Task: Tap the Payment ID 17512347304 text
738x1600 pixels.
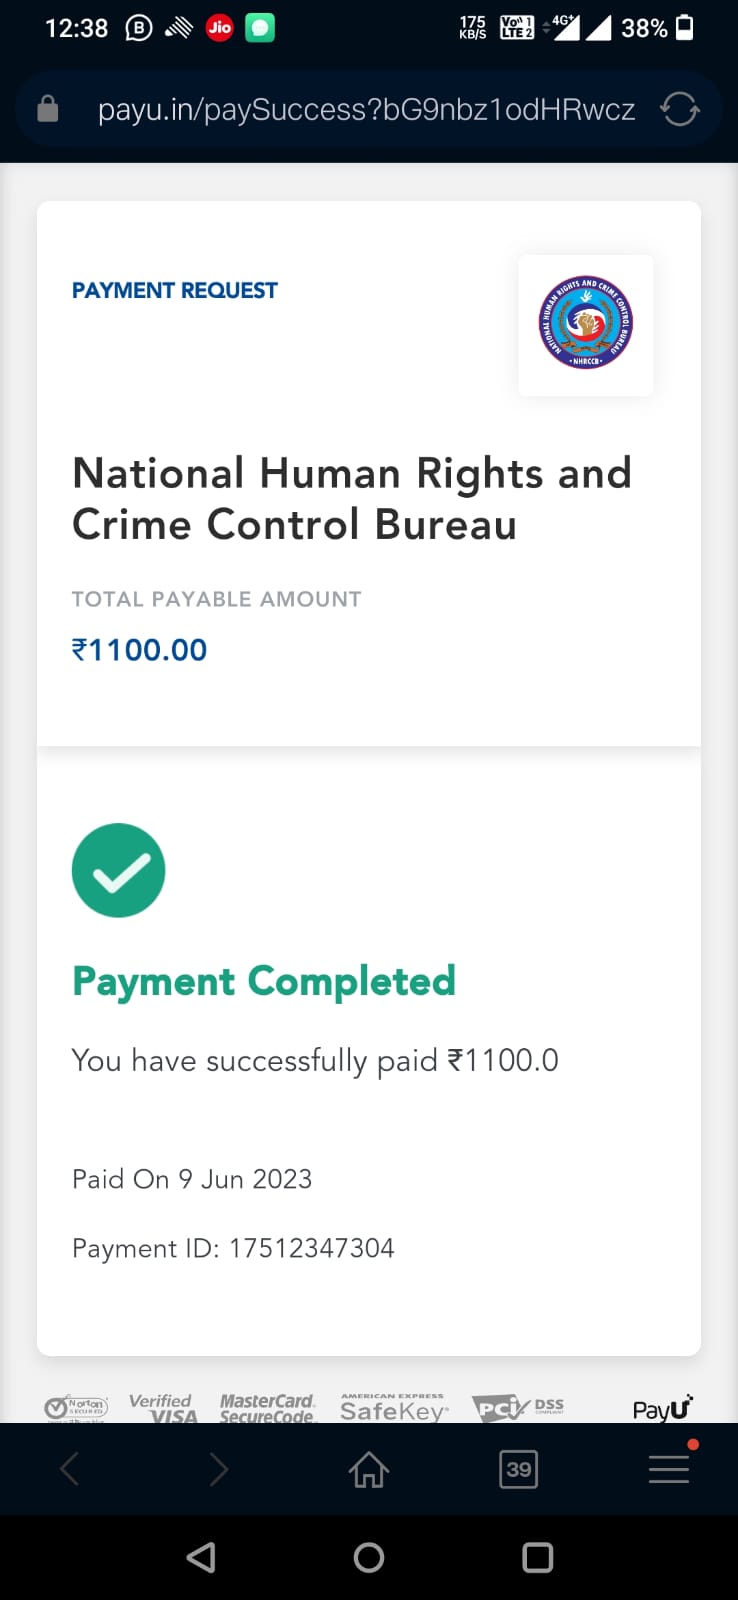Action: 233,1248
